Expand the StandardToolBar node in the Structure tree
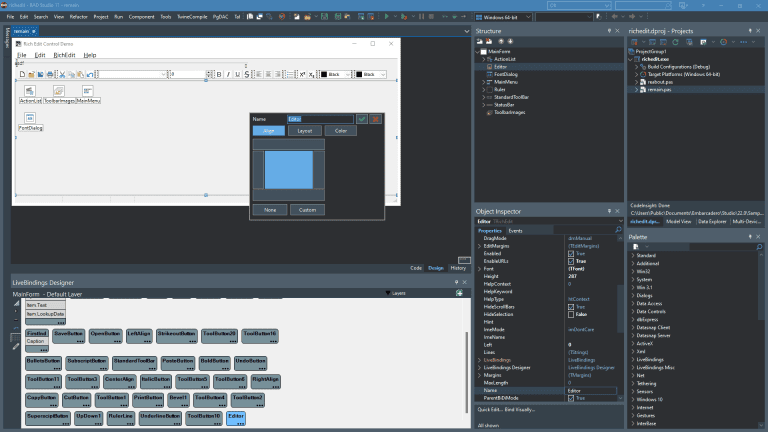 [x=483, y=97]
